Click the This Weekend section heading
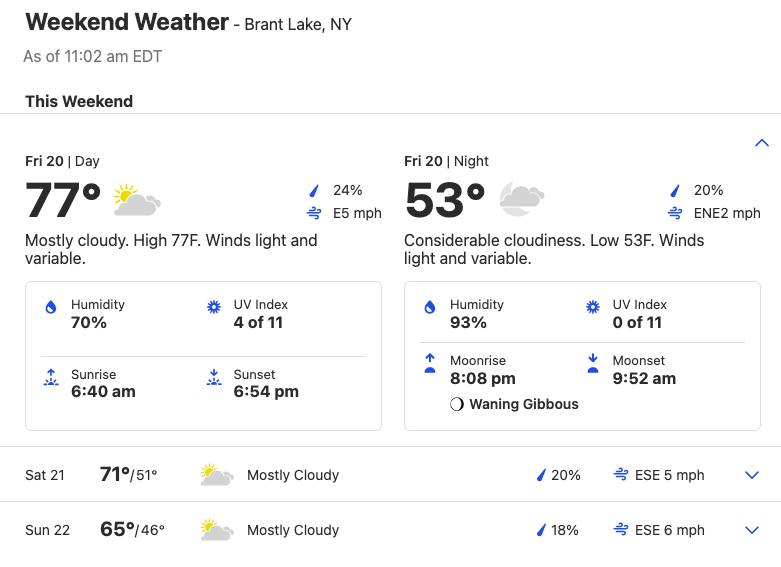781x567 pixels. click(79, 101)
